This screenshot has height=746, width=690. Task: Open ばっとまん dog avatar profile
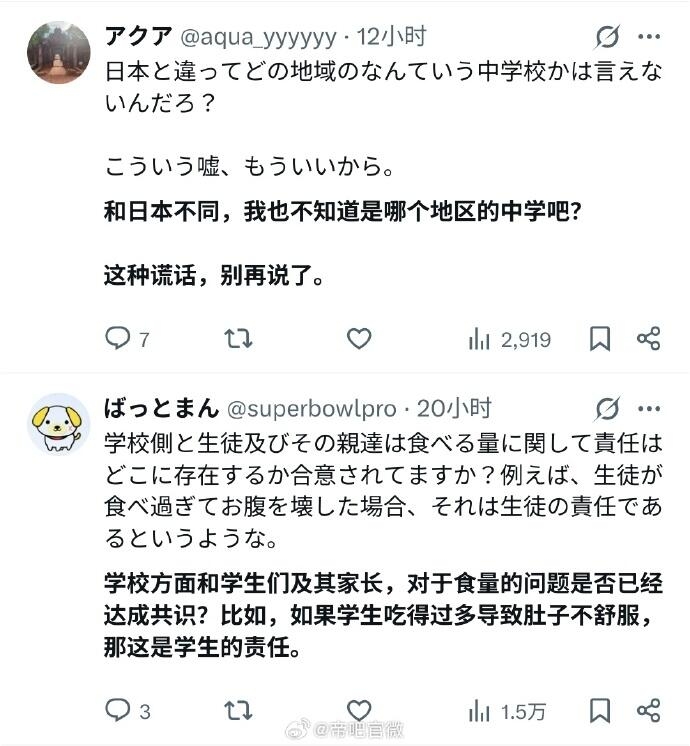coord(58,423)
